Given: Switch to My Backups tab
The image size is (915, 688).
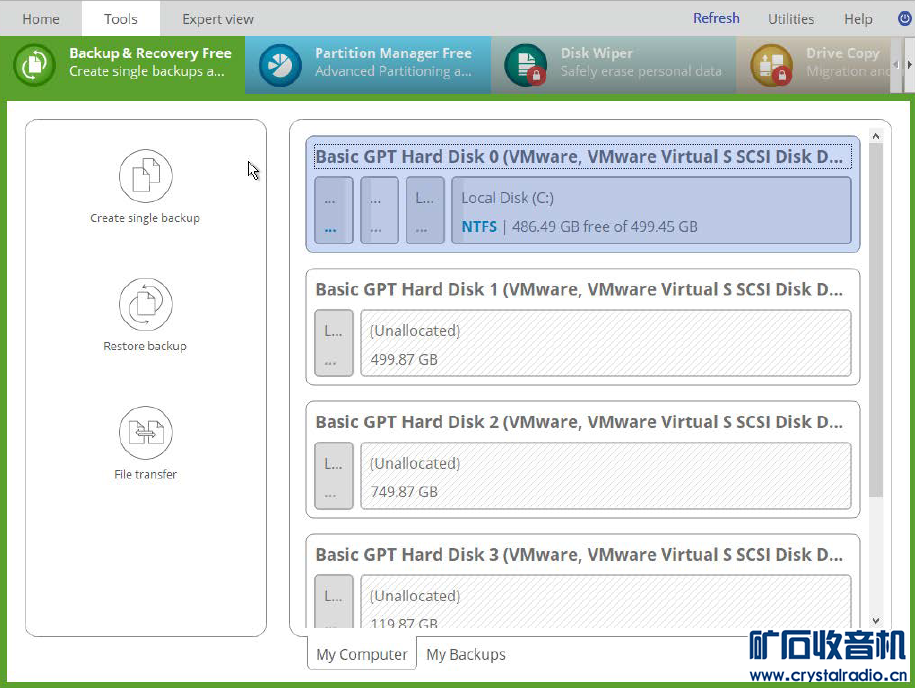Looking at the screenshot, I should tap(466, 654).
